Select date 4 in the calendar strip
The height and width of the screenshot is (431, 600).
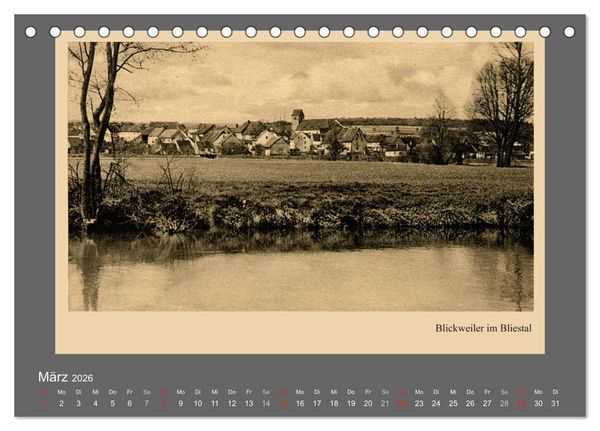(x=95, y=403)
